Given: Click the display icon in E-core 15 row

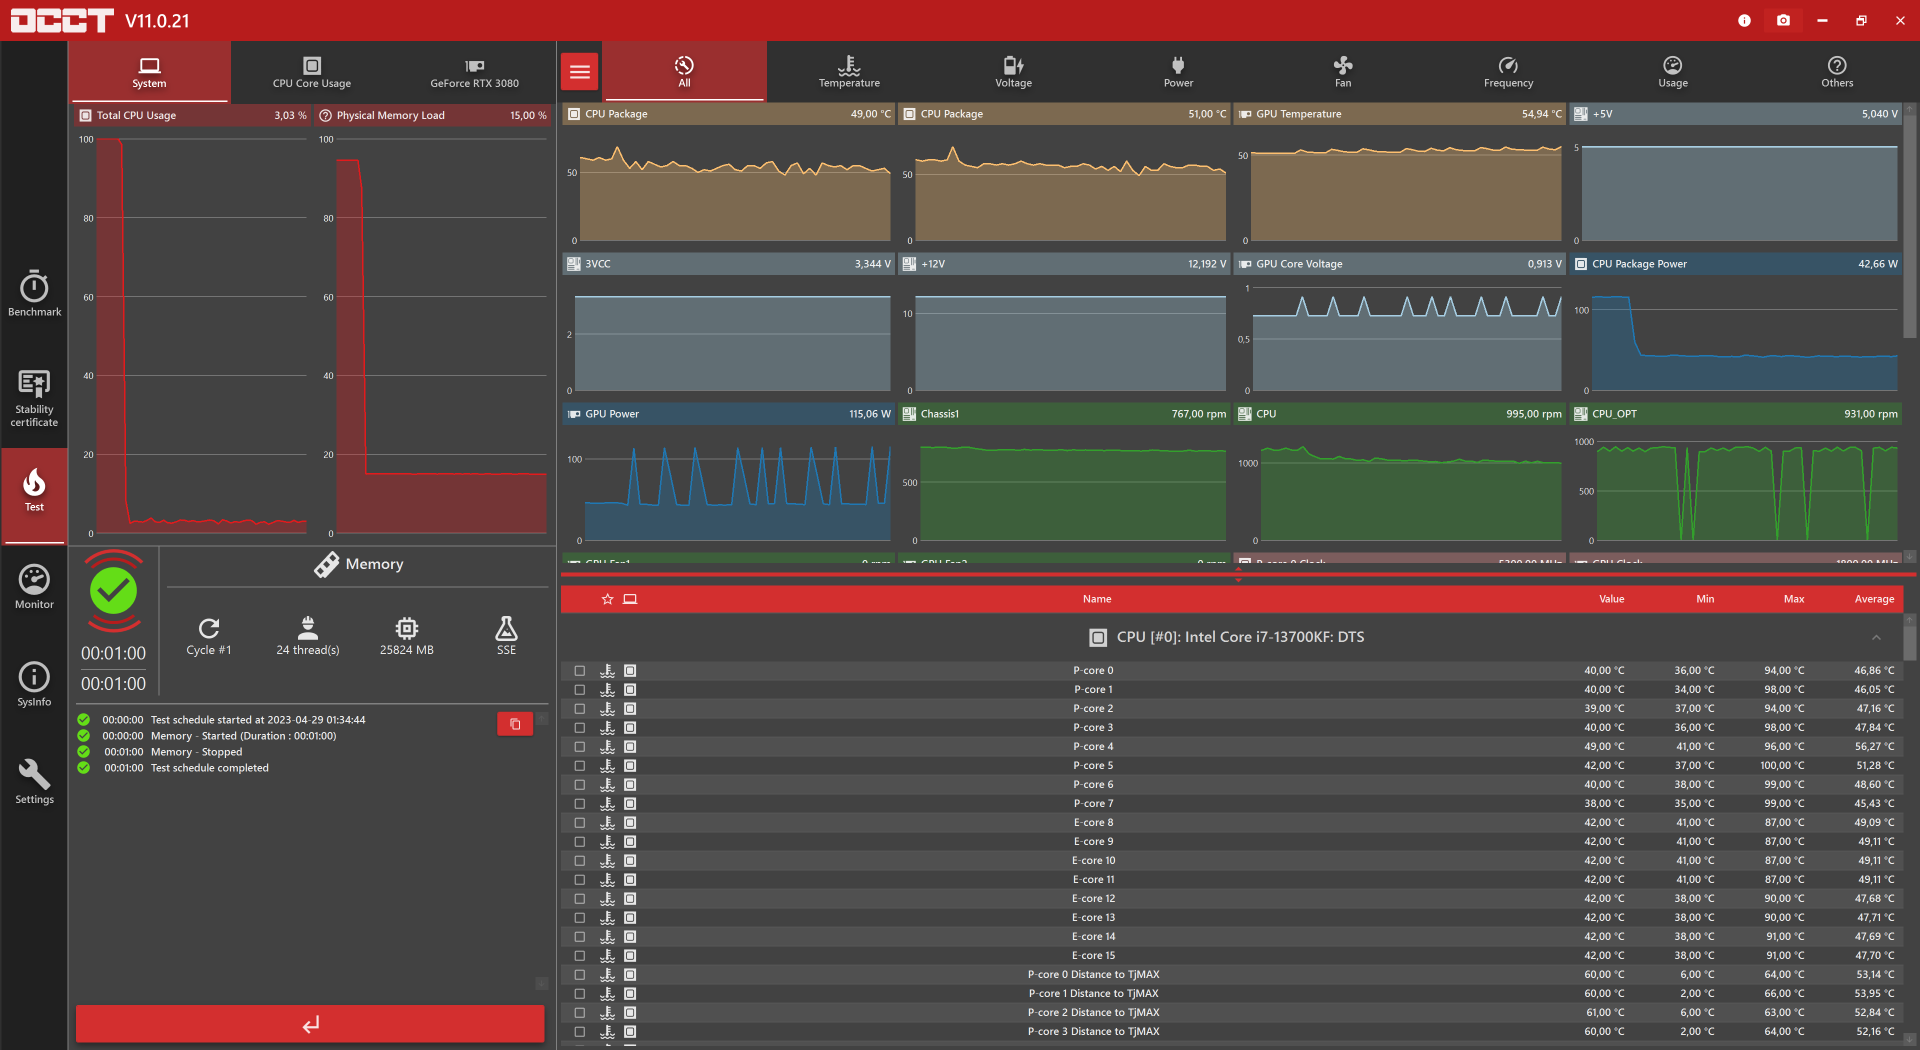Looking at the screenshot, I should [630, 956].
